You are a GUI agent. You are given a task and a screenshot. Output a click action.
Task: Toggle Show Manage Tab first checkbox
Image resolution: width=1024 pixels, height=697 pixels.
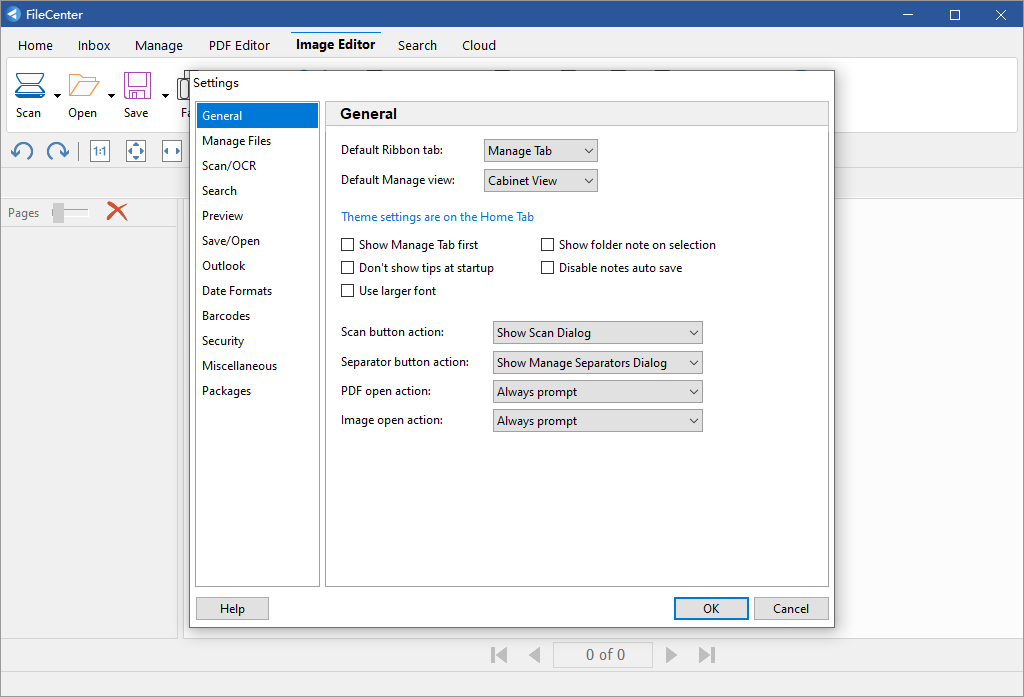[348, 245]
